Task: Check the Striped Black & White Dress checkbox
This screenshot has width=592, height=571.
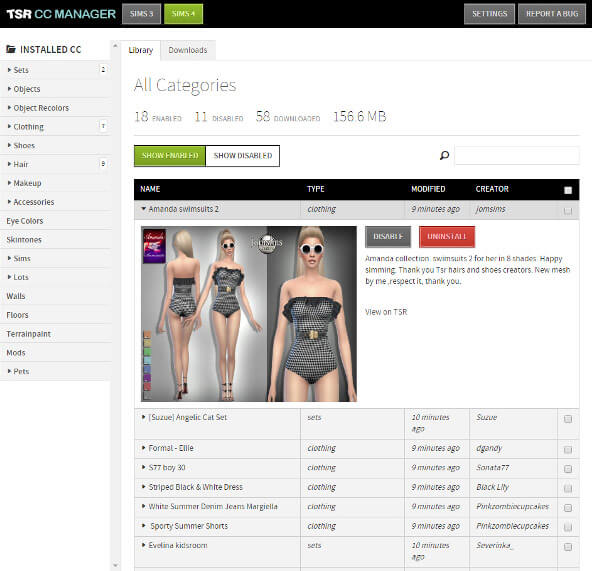Action: pos(567,489)
